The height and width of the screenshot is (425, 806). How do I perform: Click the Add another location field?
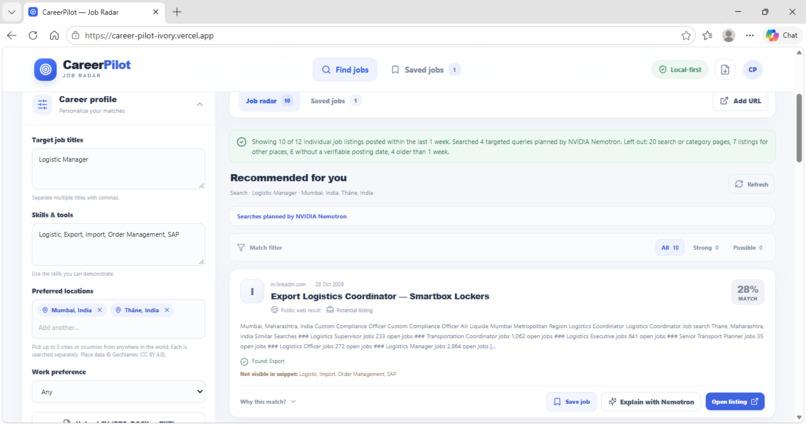tap(119, 327)
